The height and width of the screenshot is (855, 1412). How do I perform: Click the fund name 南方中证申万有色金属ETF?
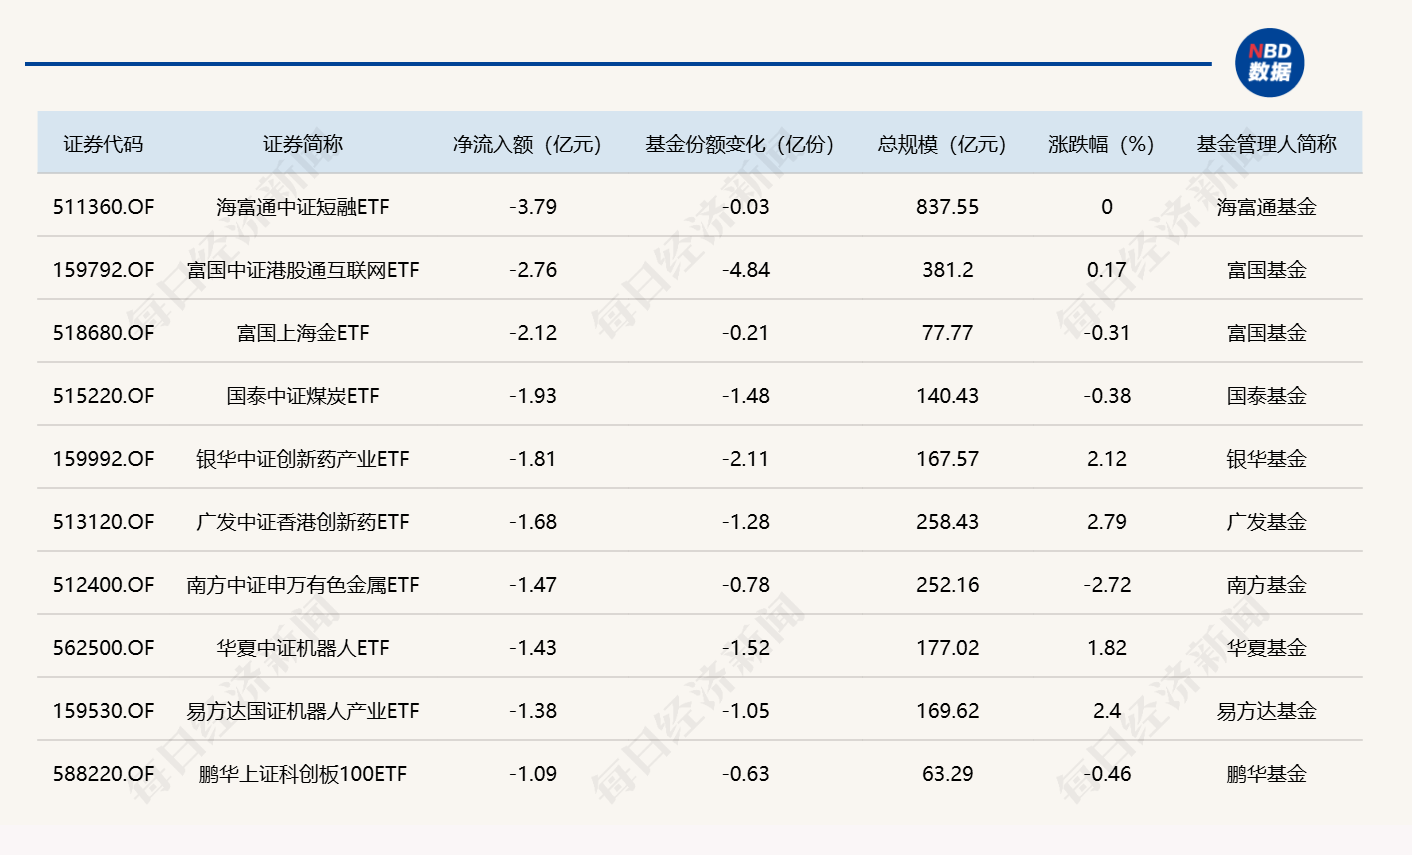[303, 585]
